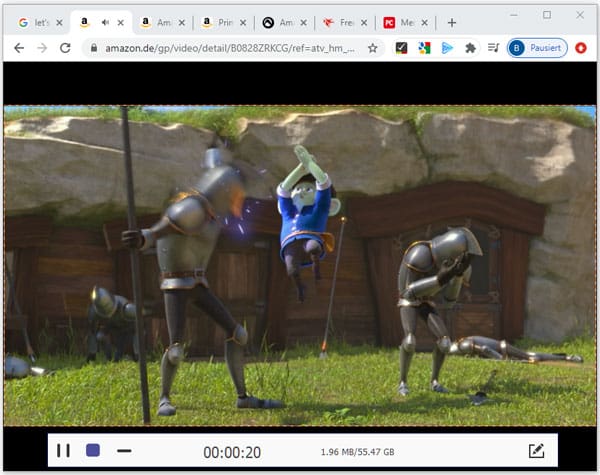
Task: Open the Pausiert profile button
Action: click(x=537, y=48)
